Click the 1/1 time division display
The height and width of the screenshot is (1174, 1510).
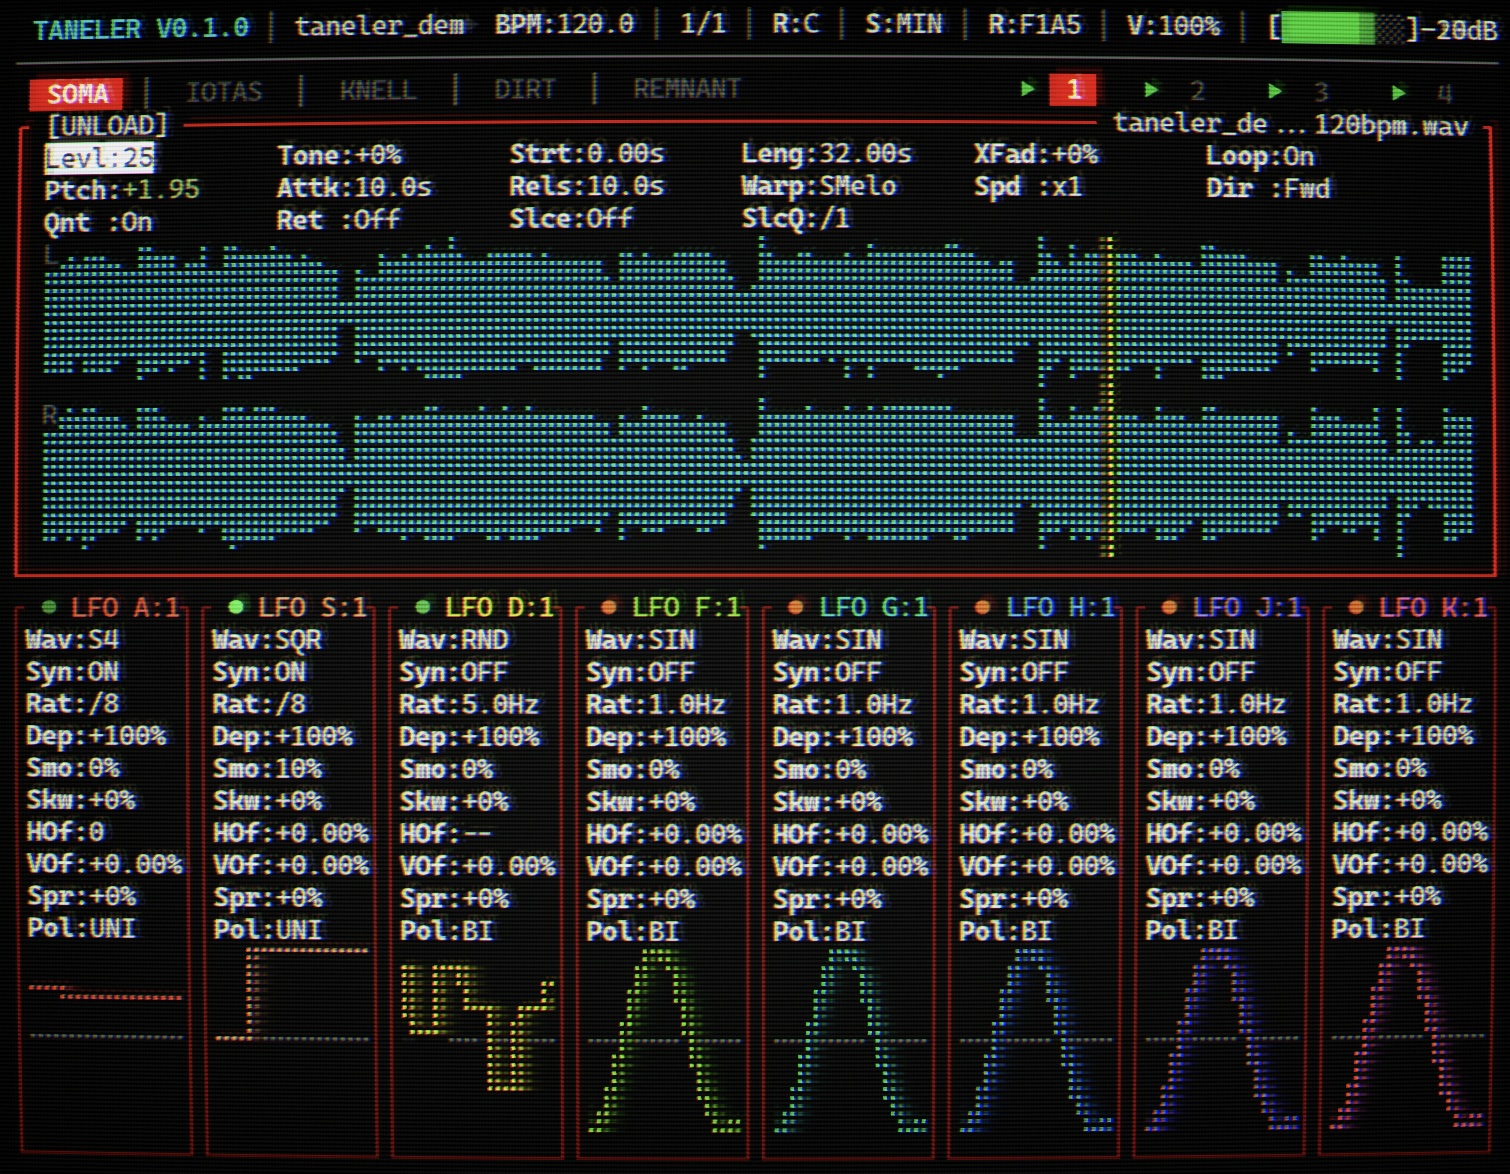[x=703, y=24]
